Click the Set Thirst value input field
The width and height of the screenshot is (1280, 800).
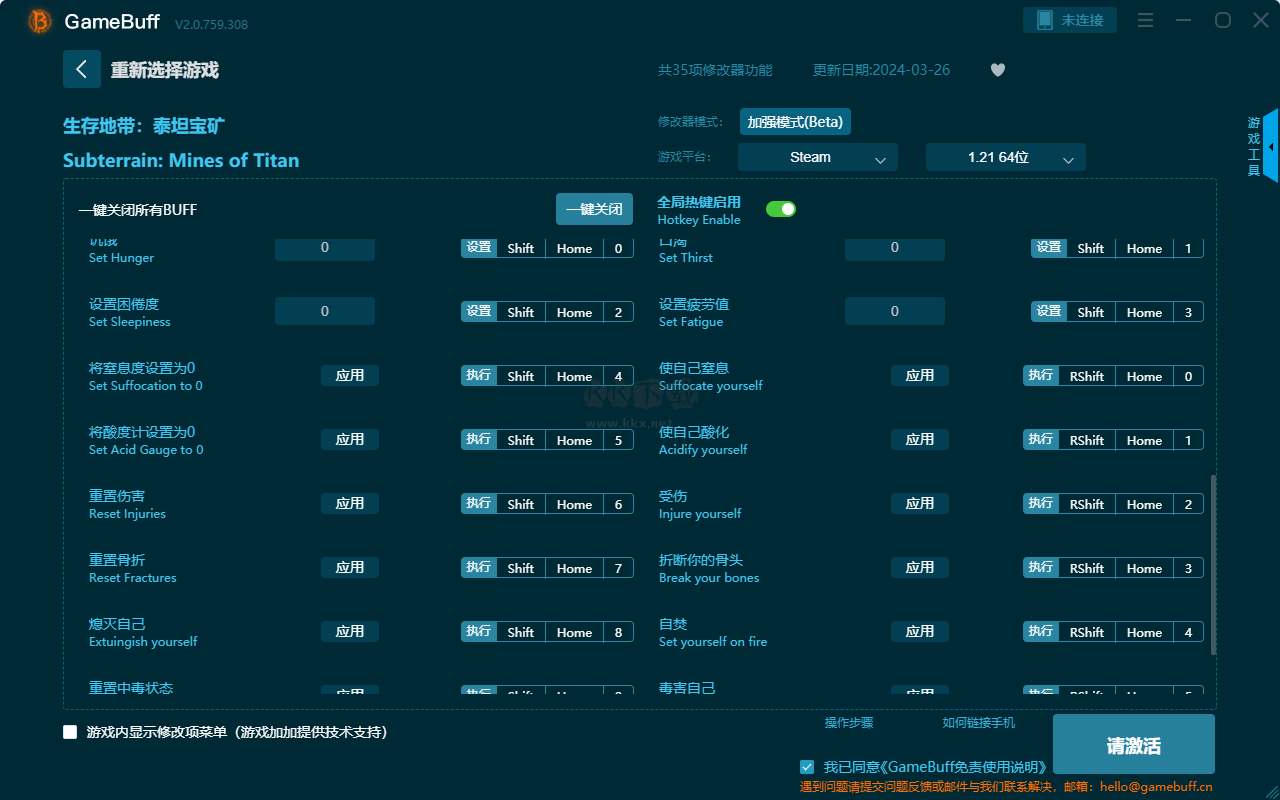[x=895, y=247]
